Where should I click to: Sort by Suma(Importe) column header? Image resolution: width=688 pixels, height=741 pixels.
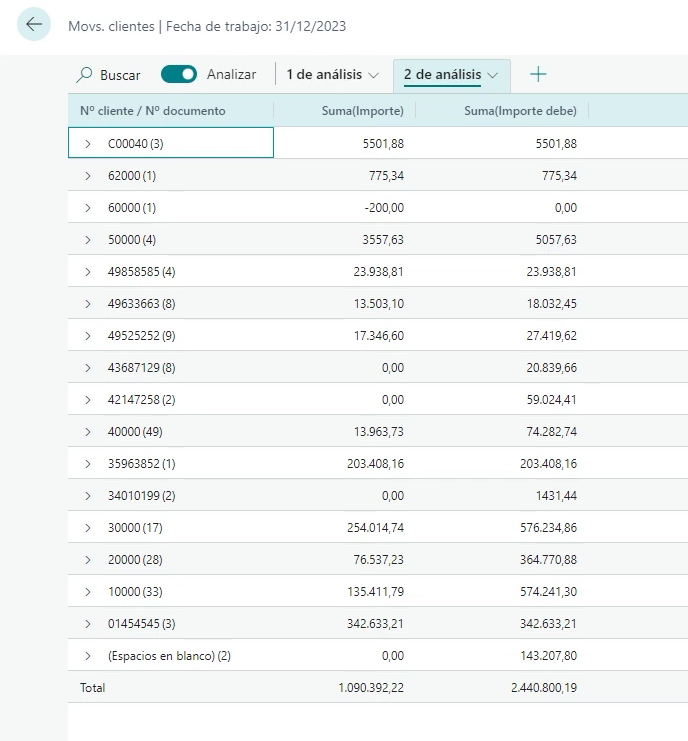(x=363, y=111)
